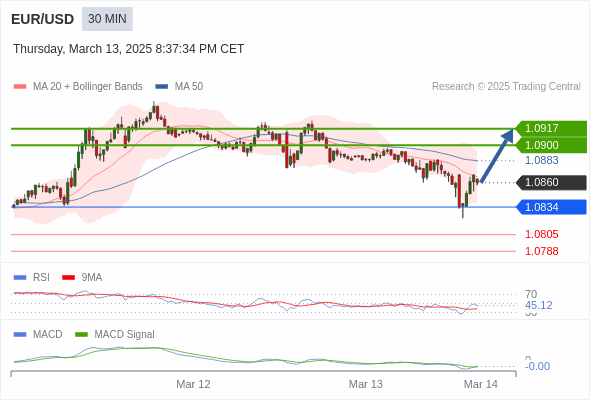Click the MACD legend label

click(47, 335)
